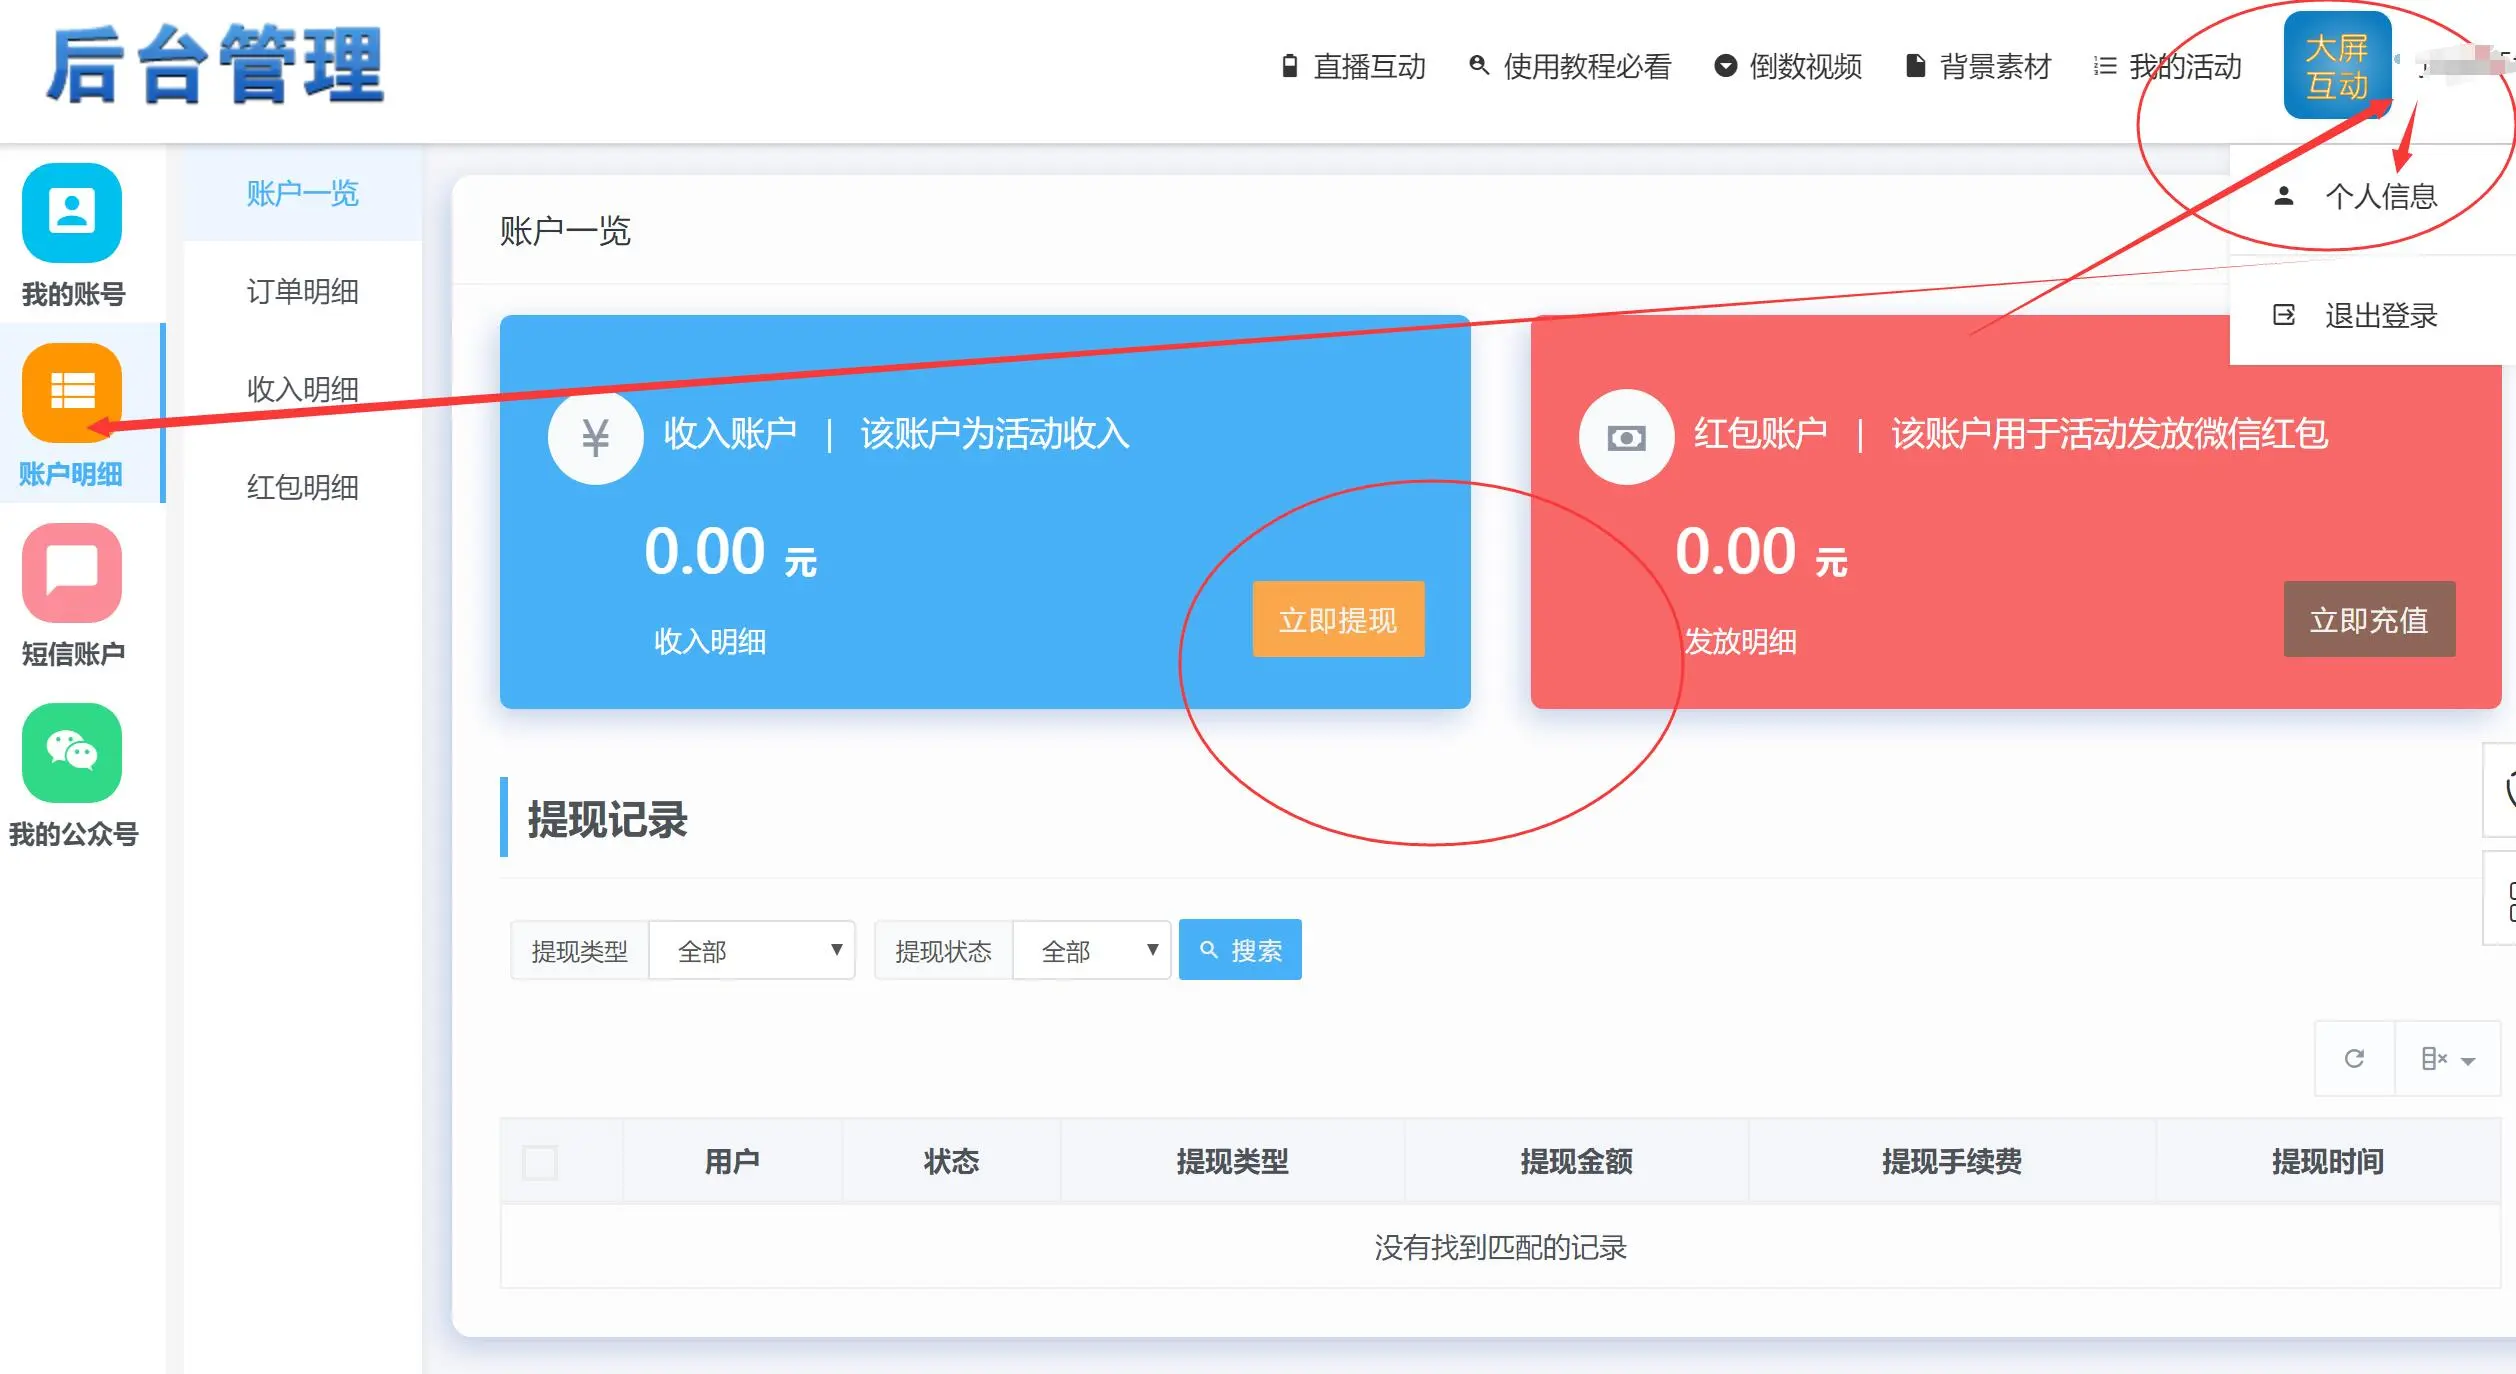The image size is (2516, 1374).
Task: Select 个人信息 in user dropdown menu
Action: [x=2380, y=196]
